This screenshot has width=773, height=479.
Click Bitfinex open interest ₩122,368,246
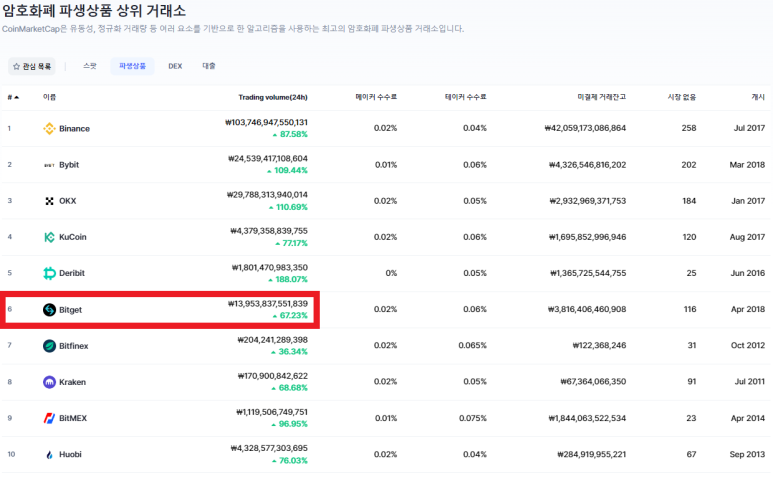tap(599, 345)
